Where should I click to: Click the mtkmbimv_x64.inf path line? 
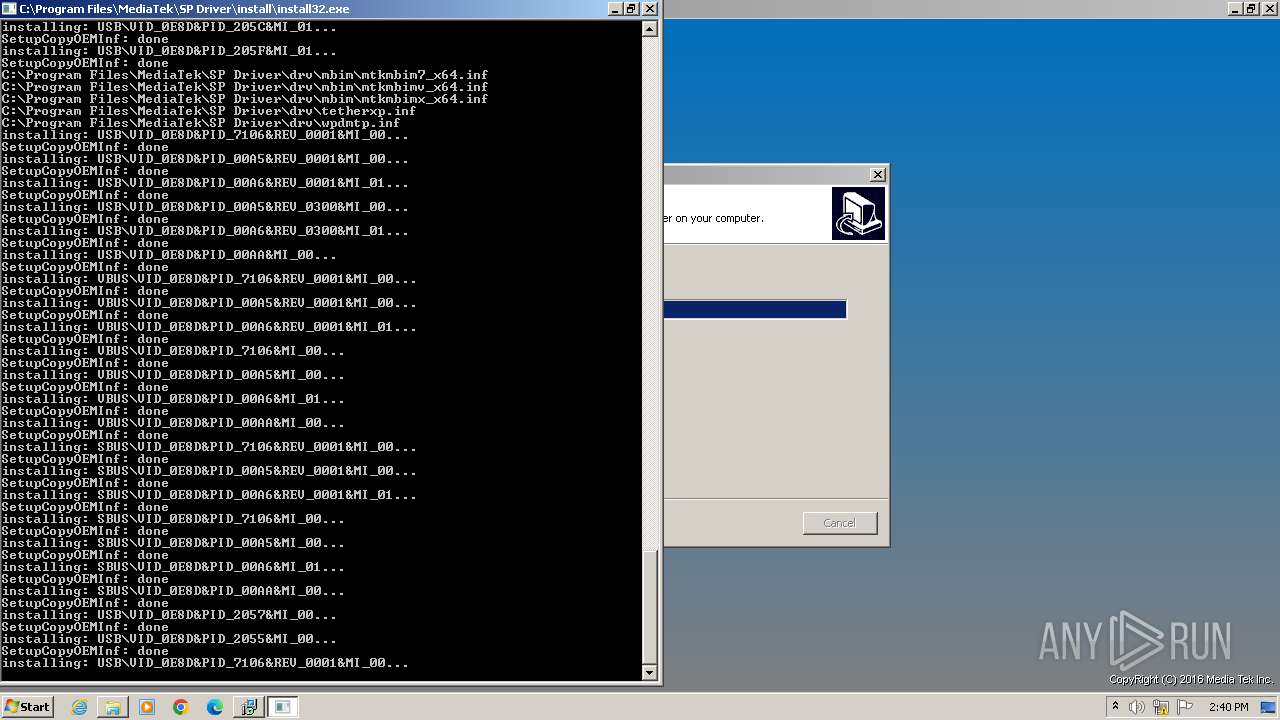pos(245,87)
